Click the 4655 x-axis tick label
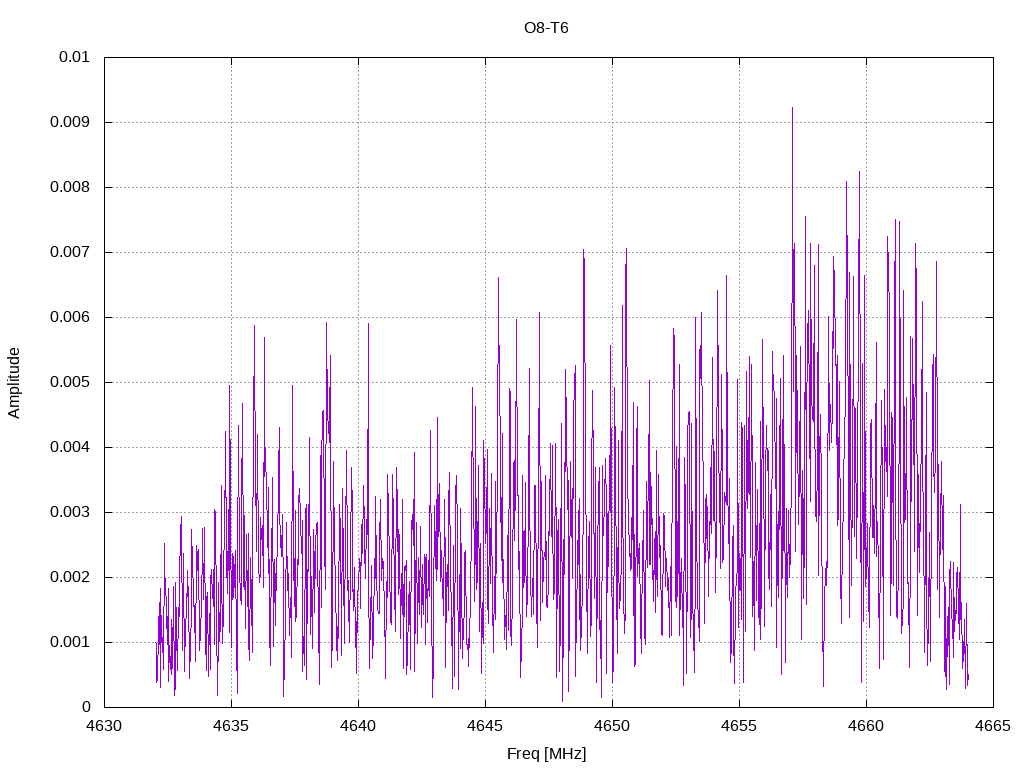 739,726
